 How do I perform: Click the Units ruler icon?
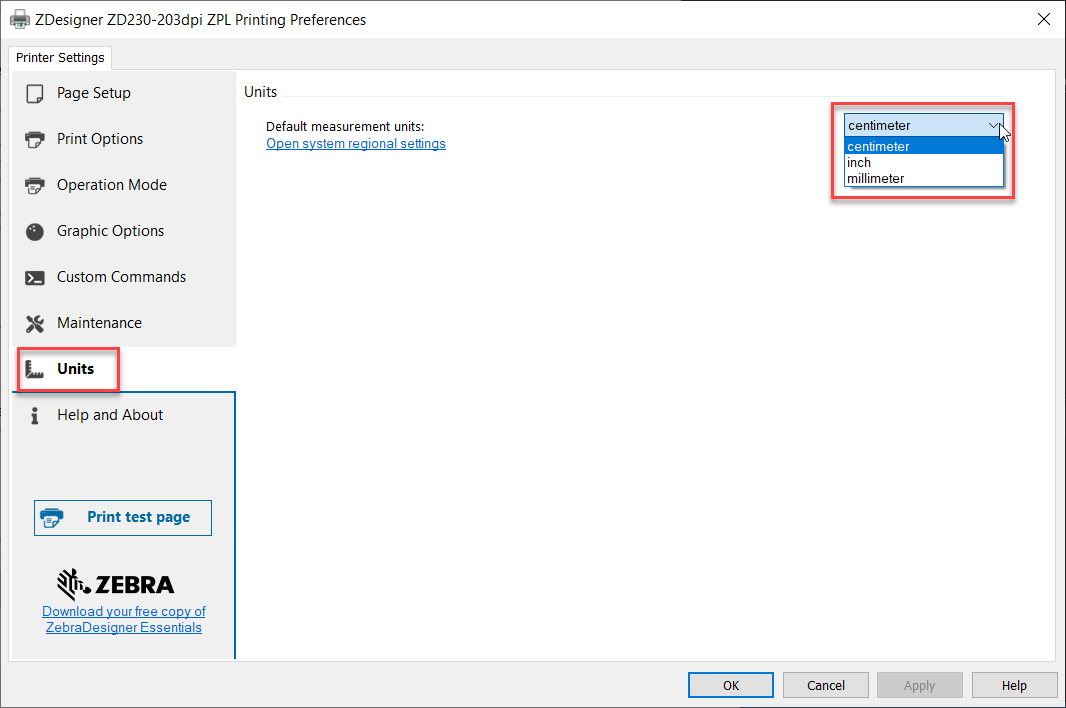pos(35,369)
